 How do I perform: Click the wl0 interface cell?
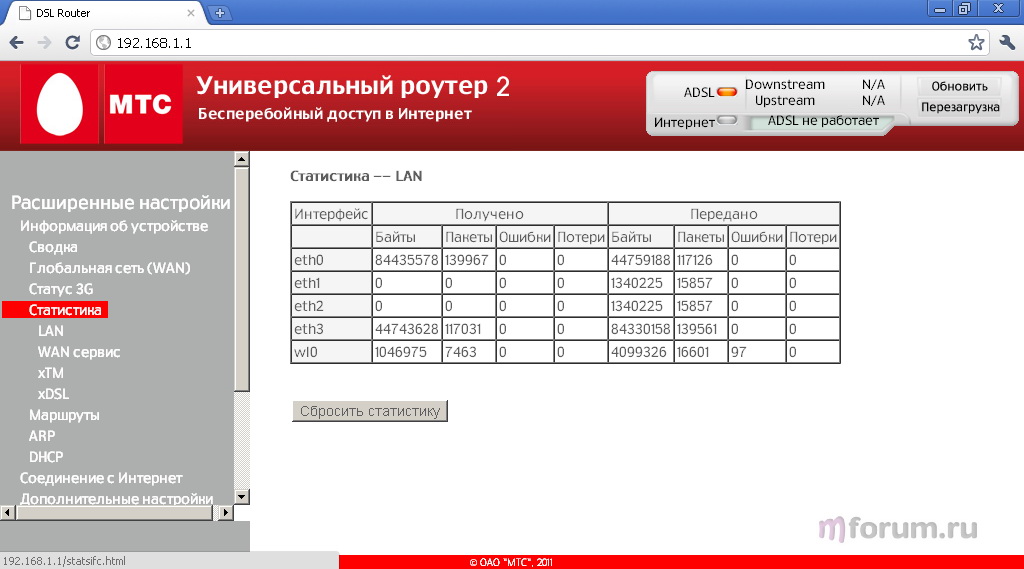[x=331, y=352]
